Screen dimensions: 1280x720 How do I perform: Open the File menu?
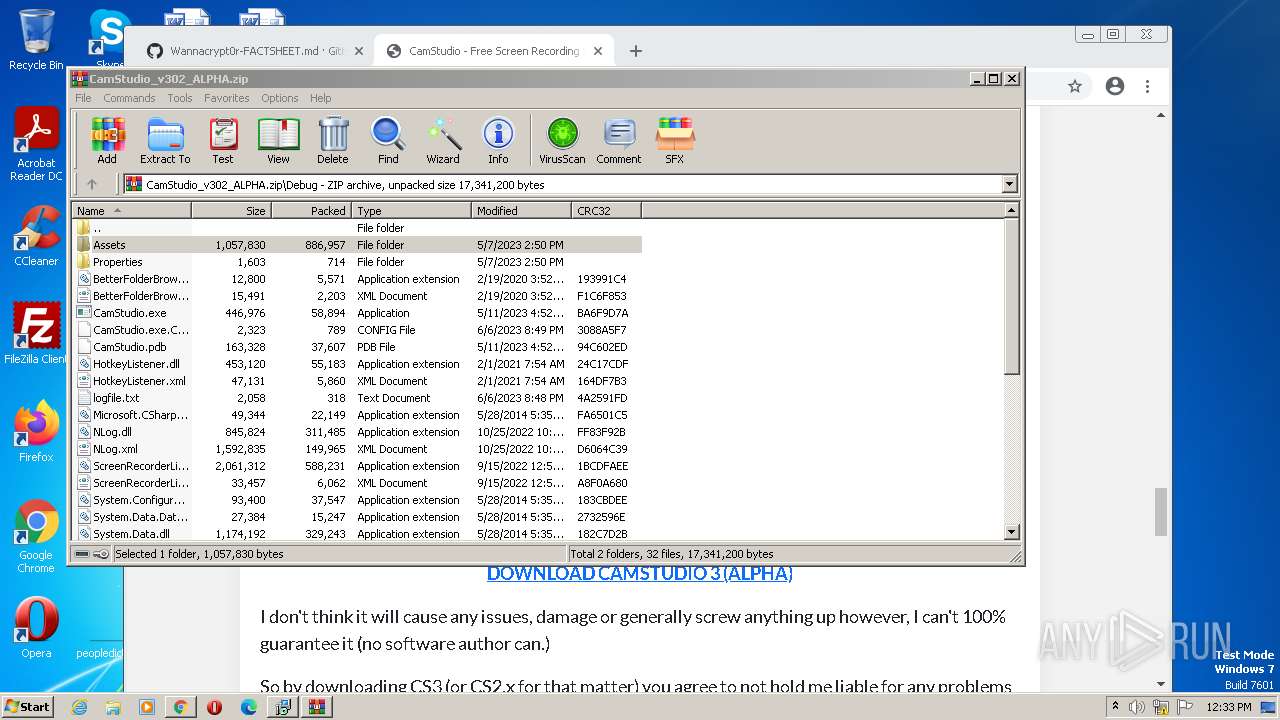coord(83,98)
